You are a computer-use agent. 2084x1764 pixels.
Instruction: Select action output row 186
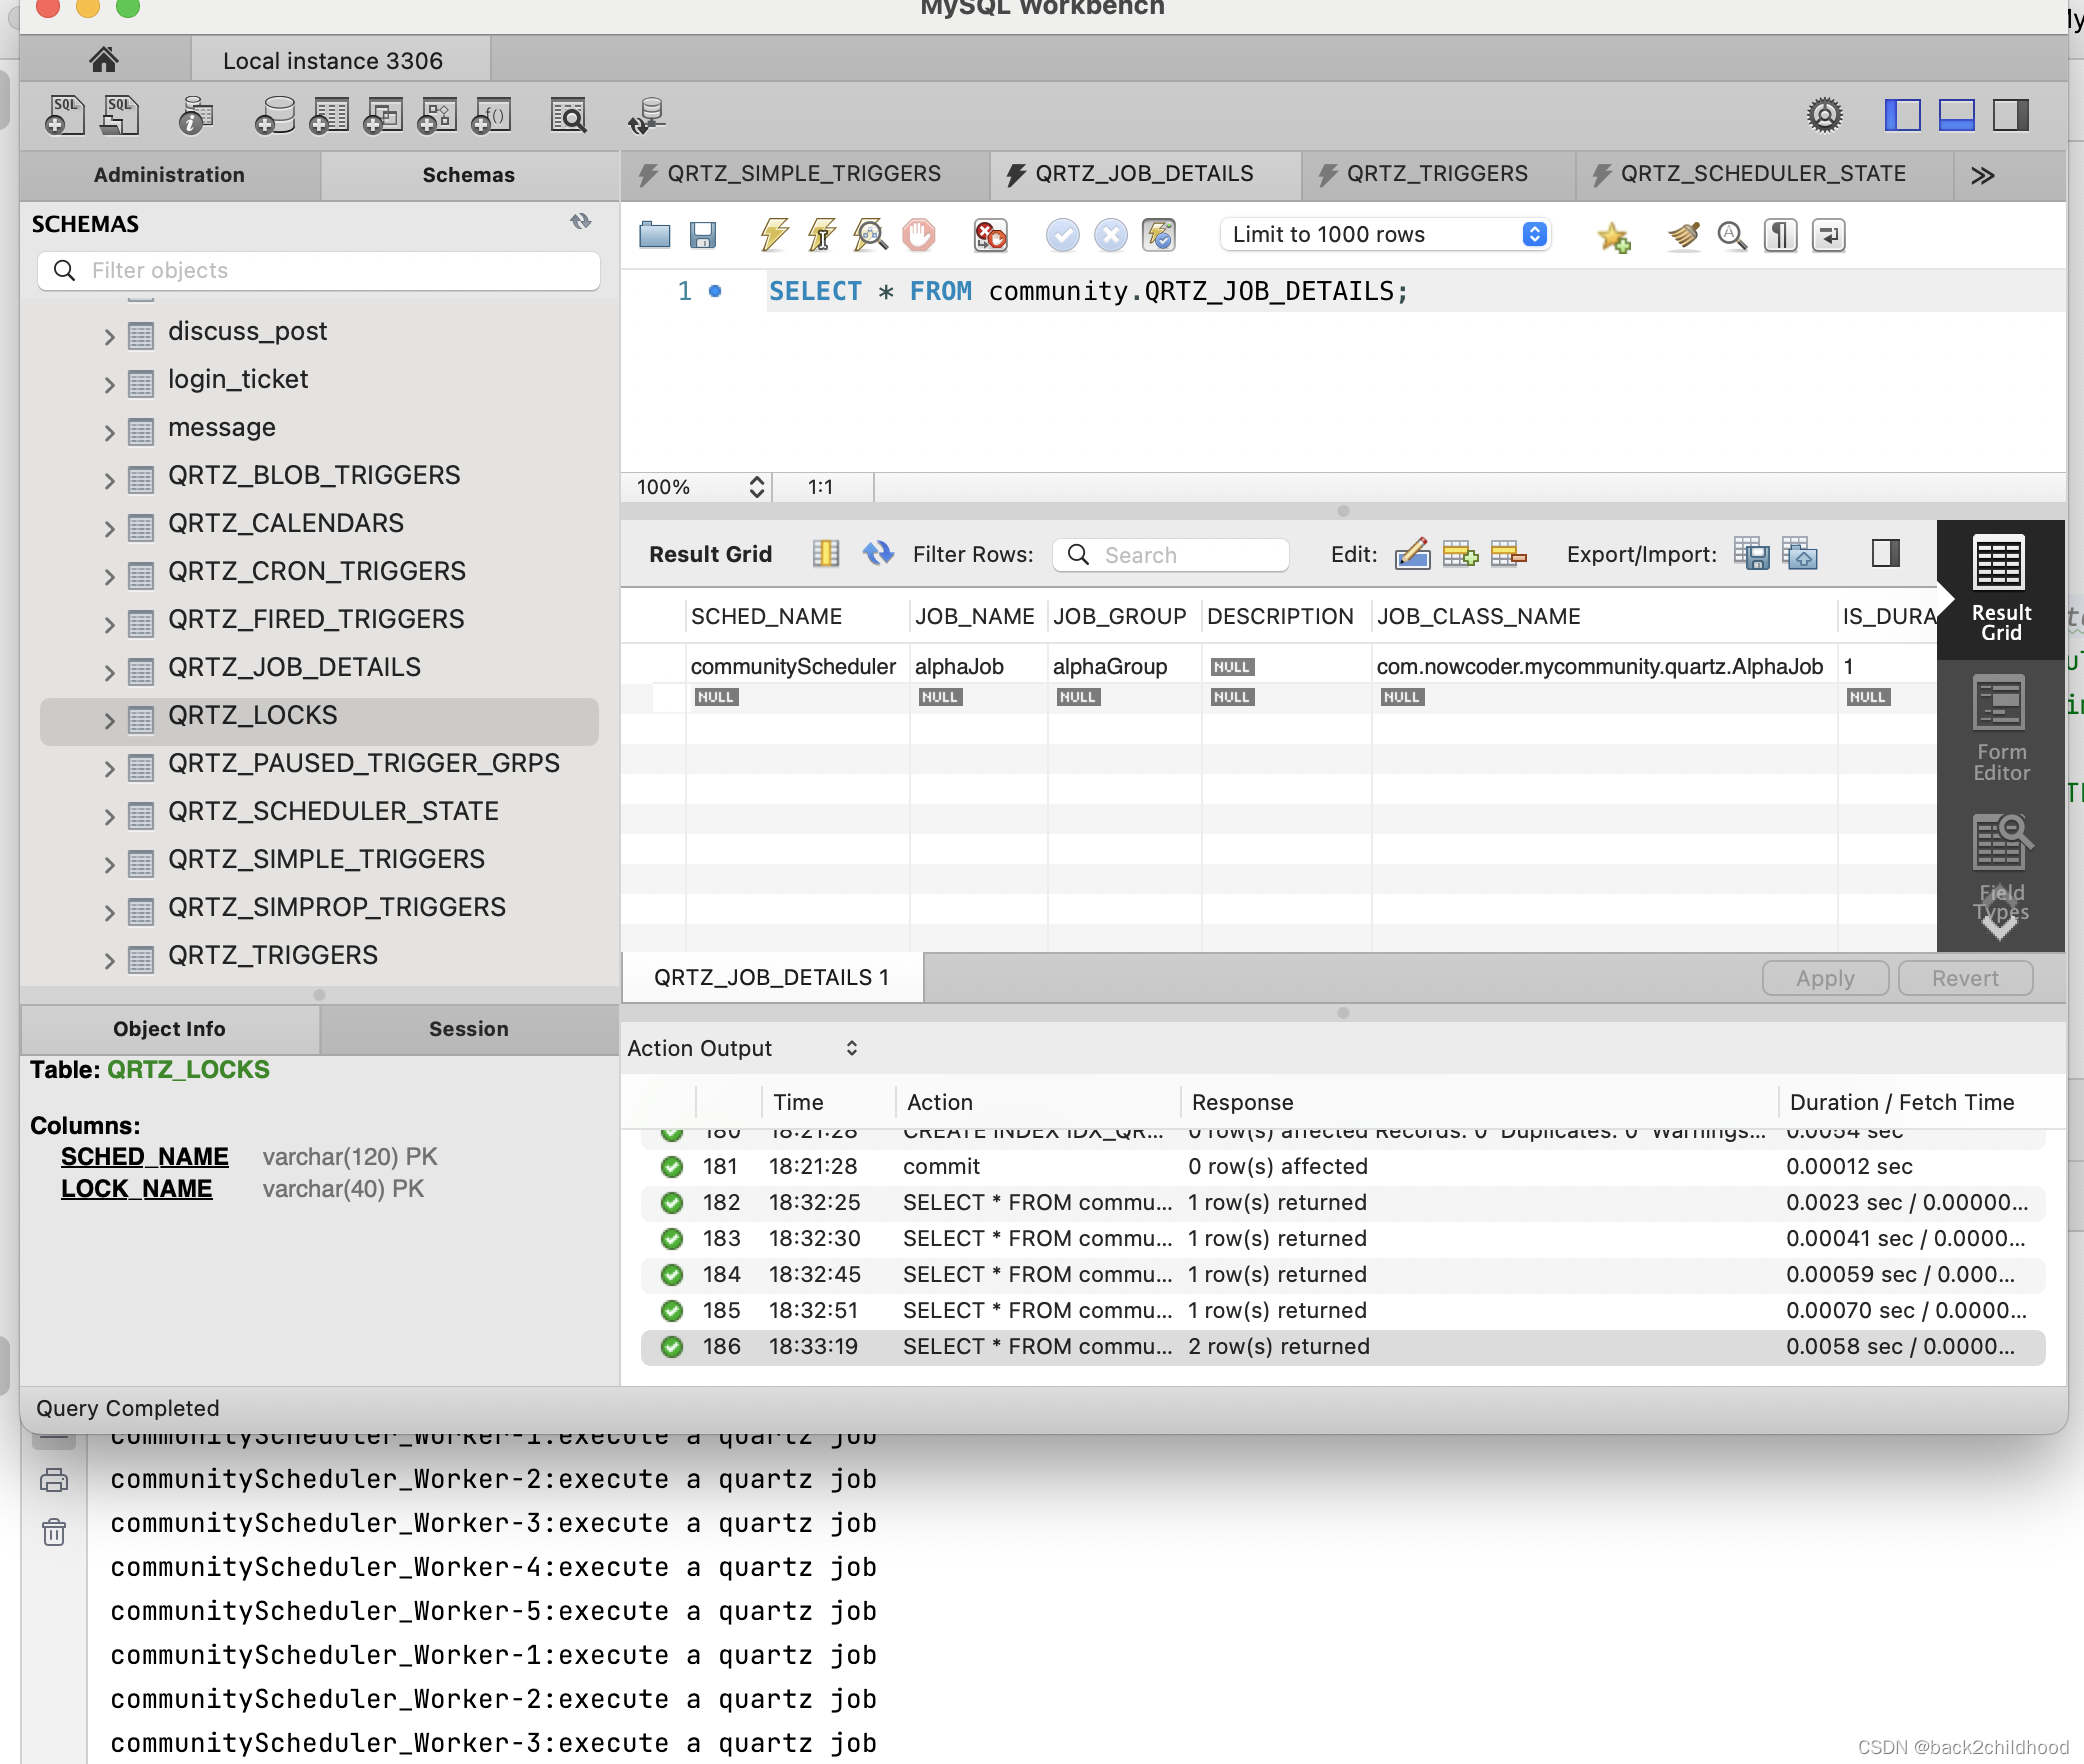(1343, 1346)
